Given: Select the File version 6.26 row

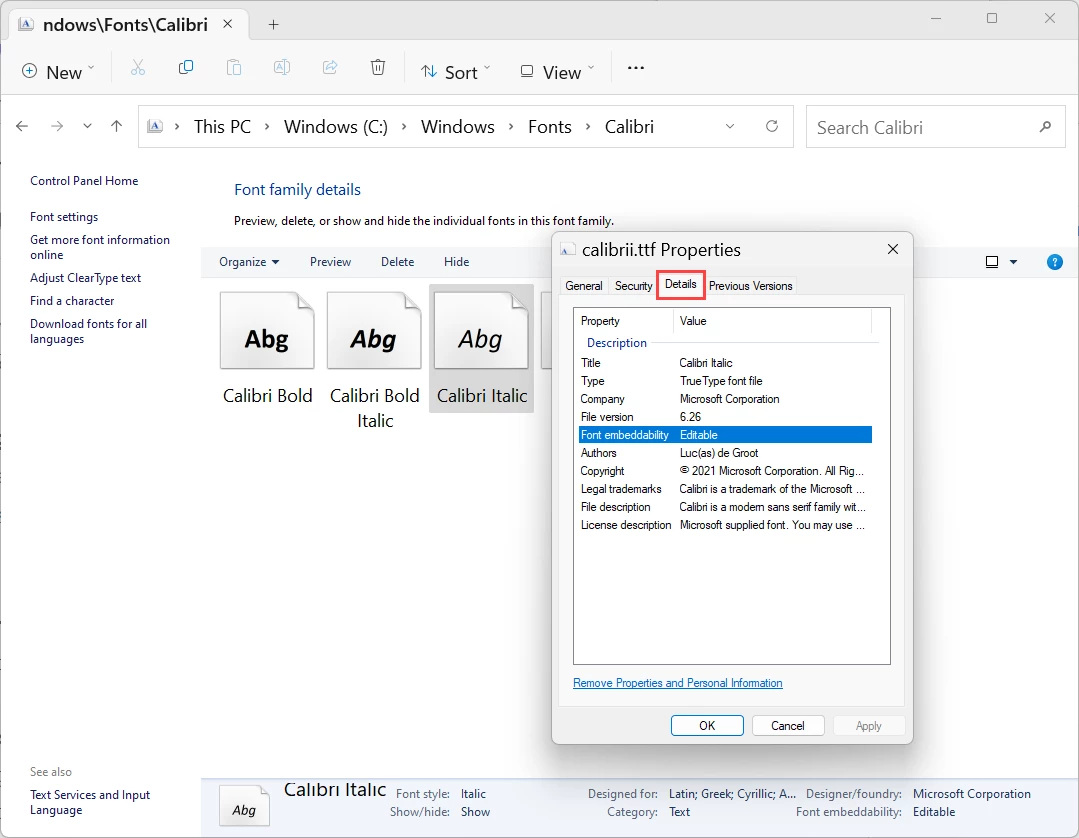Looking at the screenshot, I should pyautogui.click(x=725, y=417).
